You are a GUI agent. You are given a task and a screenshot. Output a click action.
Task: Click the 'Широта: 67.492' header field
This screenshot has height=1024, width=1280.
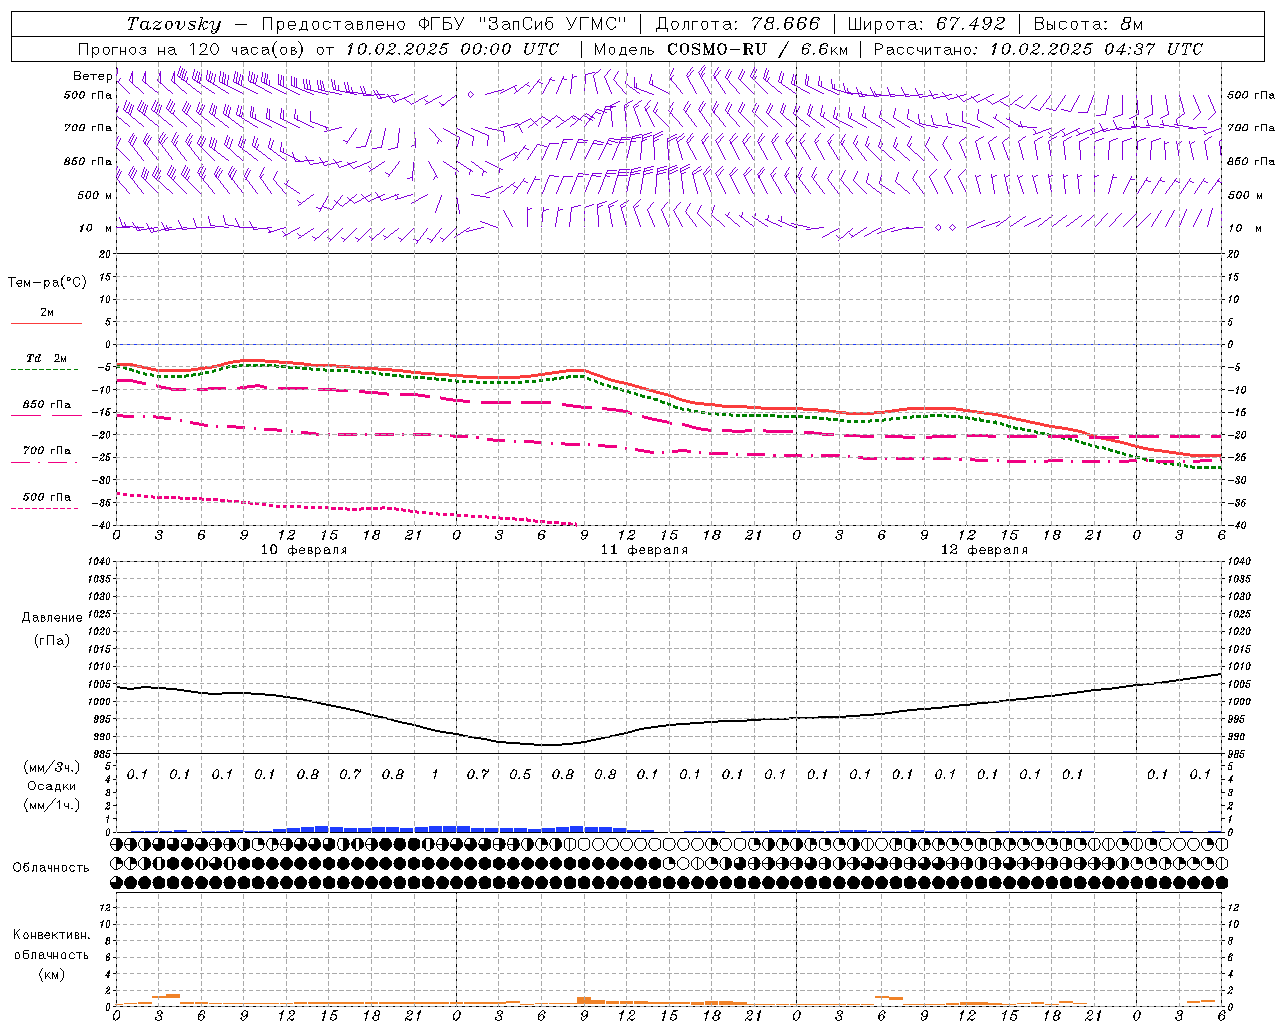[926, 24]
